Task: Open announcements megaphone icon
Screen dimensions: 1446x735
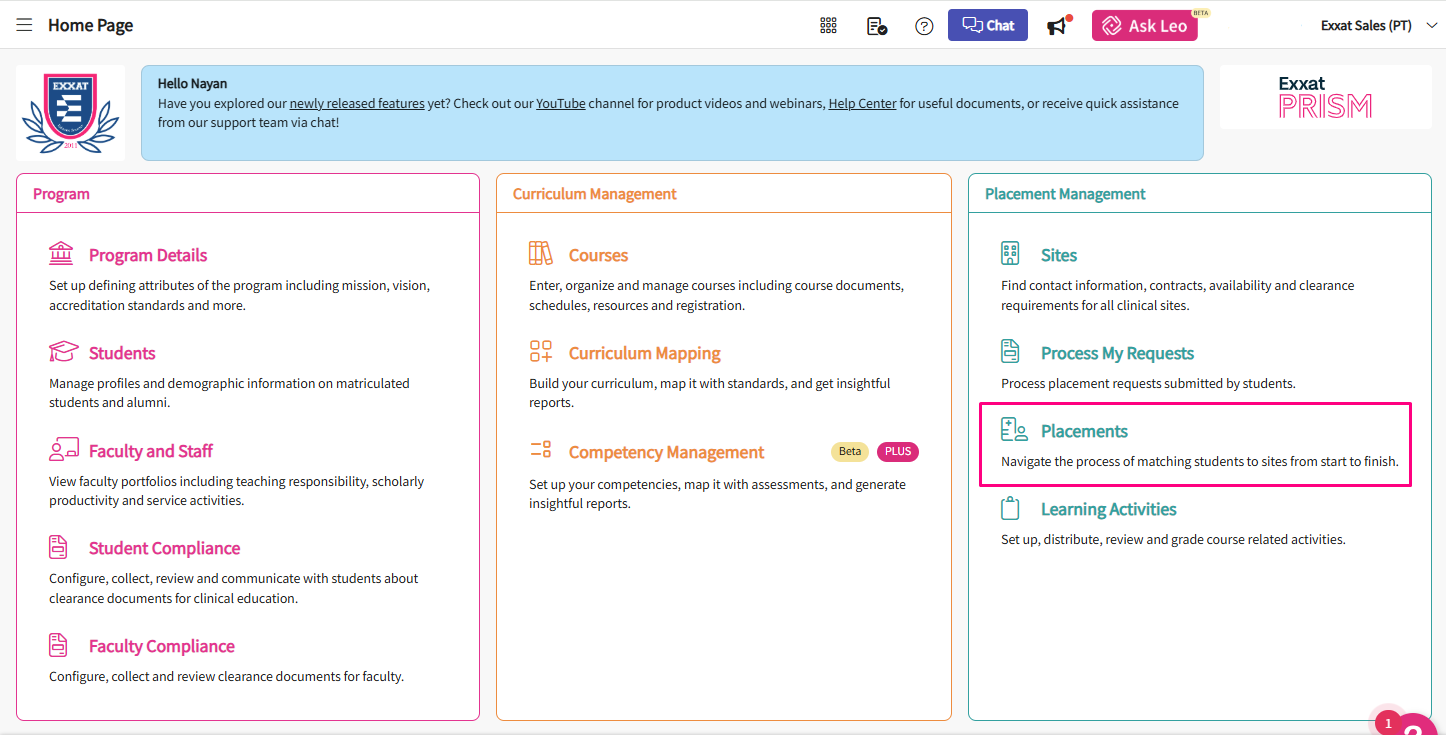Action: pos(1057,26)
